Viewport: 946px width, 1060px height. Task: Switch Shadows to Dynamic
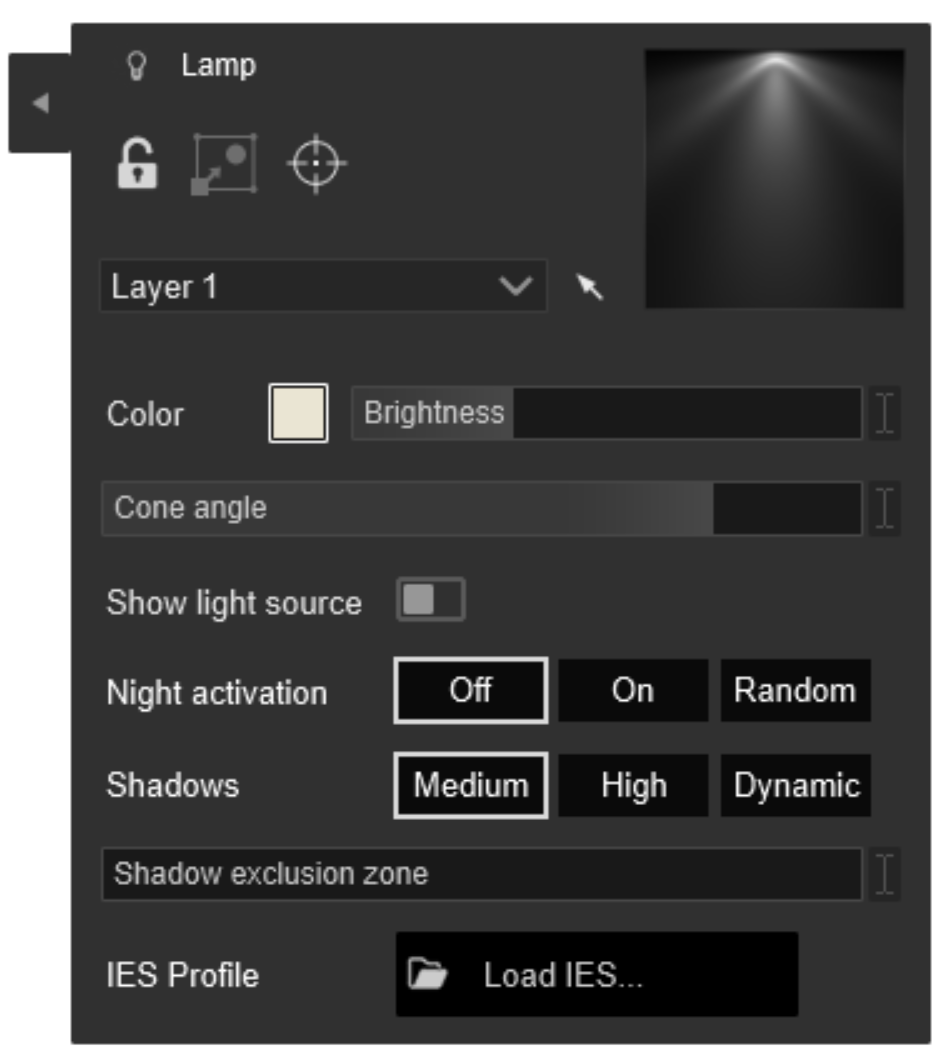coord(796,788)
